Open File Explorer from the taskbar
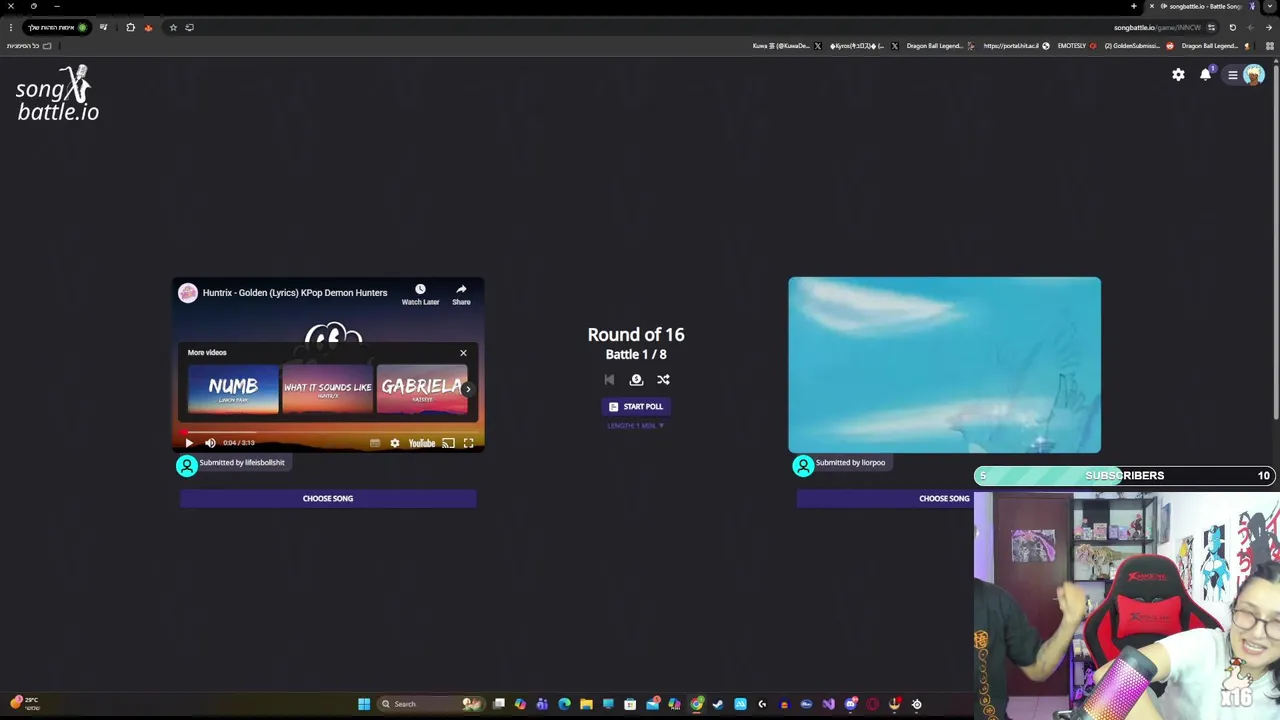The height and width of the screenshot is (720, 1280). click(x=586, y=704)
